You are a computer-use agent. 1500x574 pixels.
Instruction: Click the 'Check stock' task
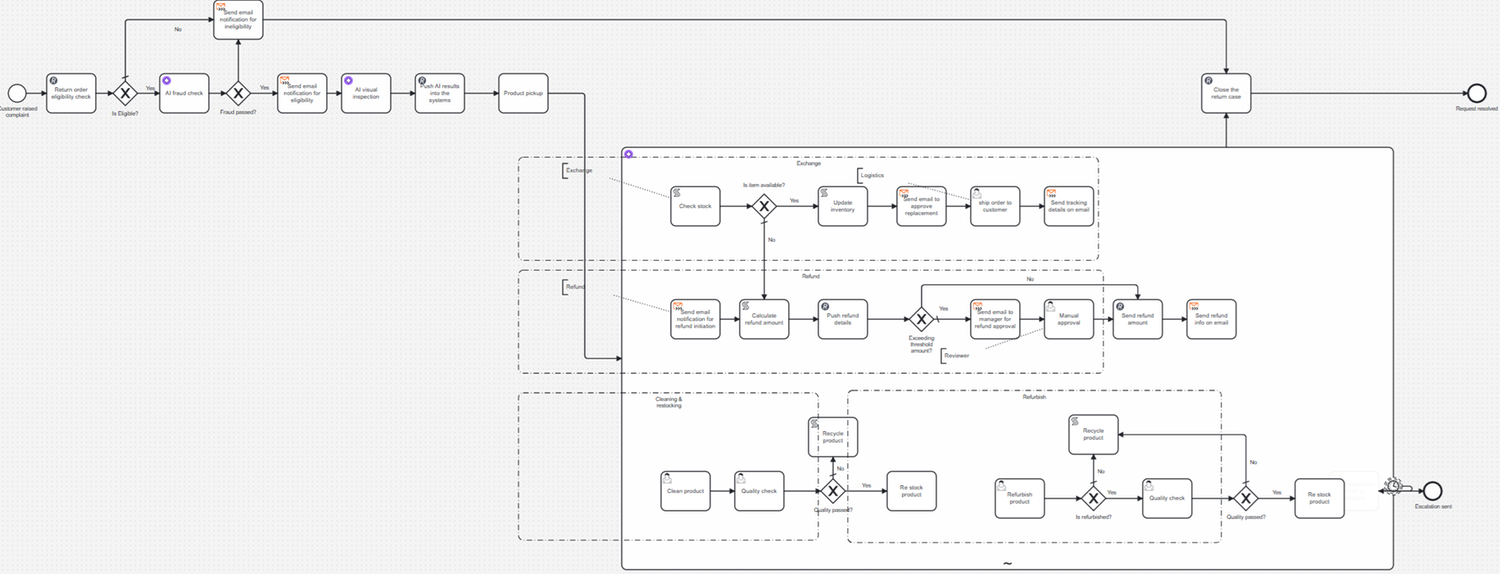point(695,207)
